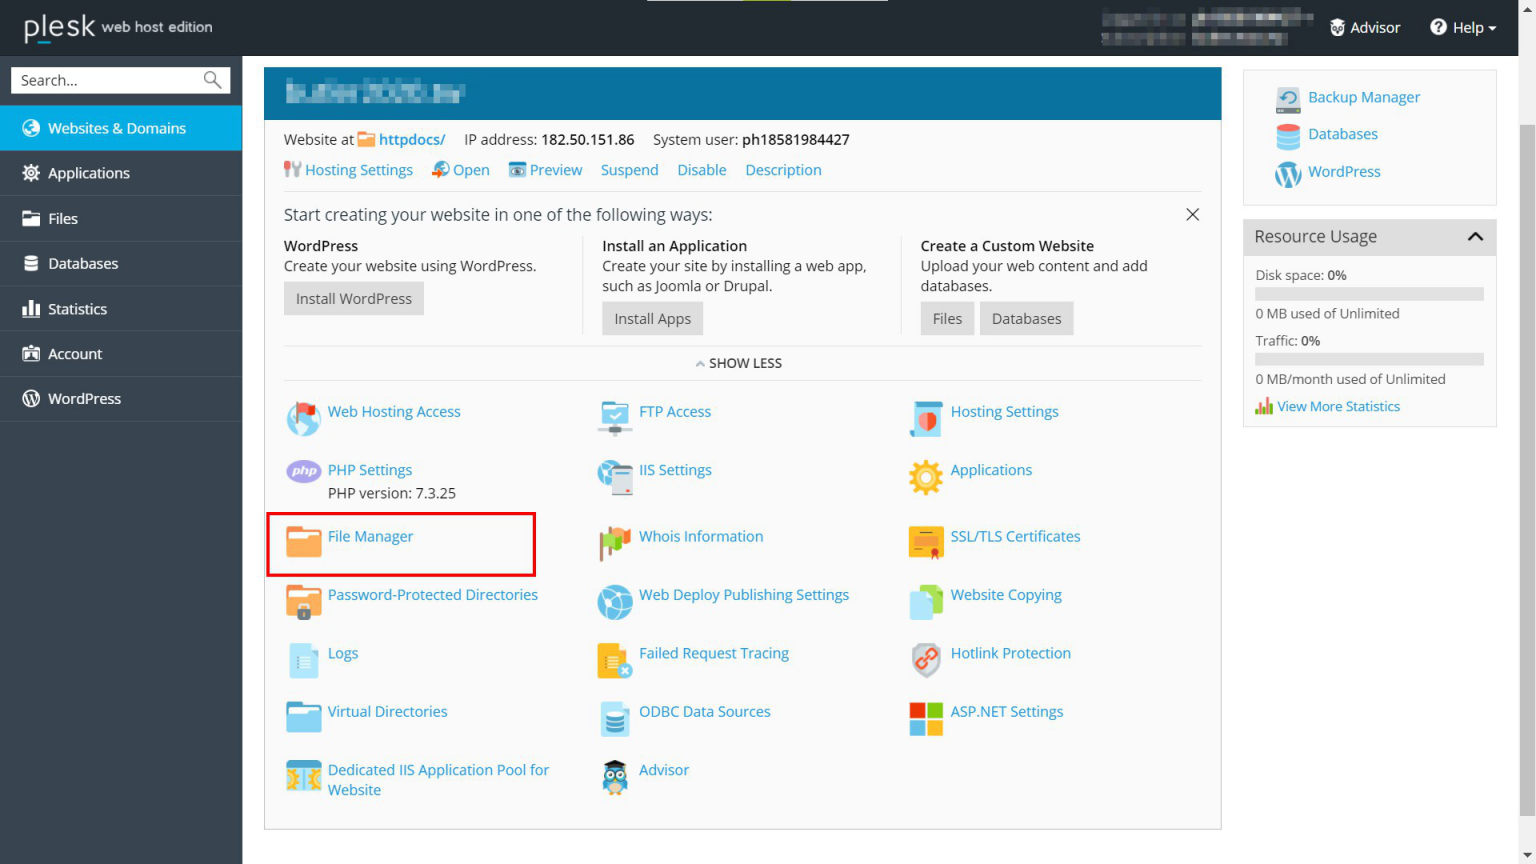Image resolution: width=1536 pixels, height=864 pixels.
Task: Click the Traffic usage progress bar
Action: pos(1369,359)
